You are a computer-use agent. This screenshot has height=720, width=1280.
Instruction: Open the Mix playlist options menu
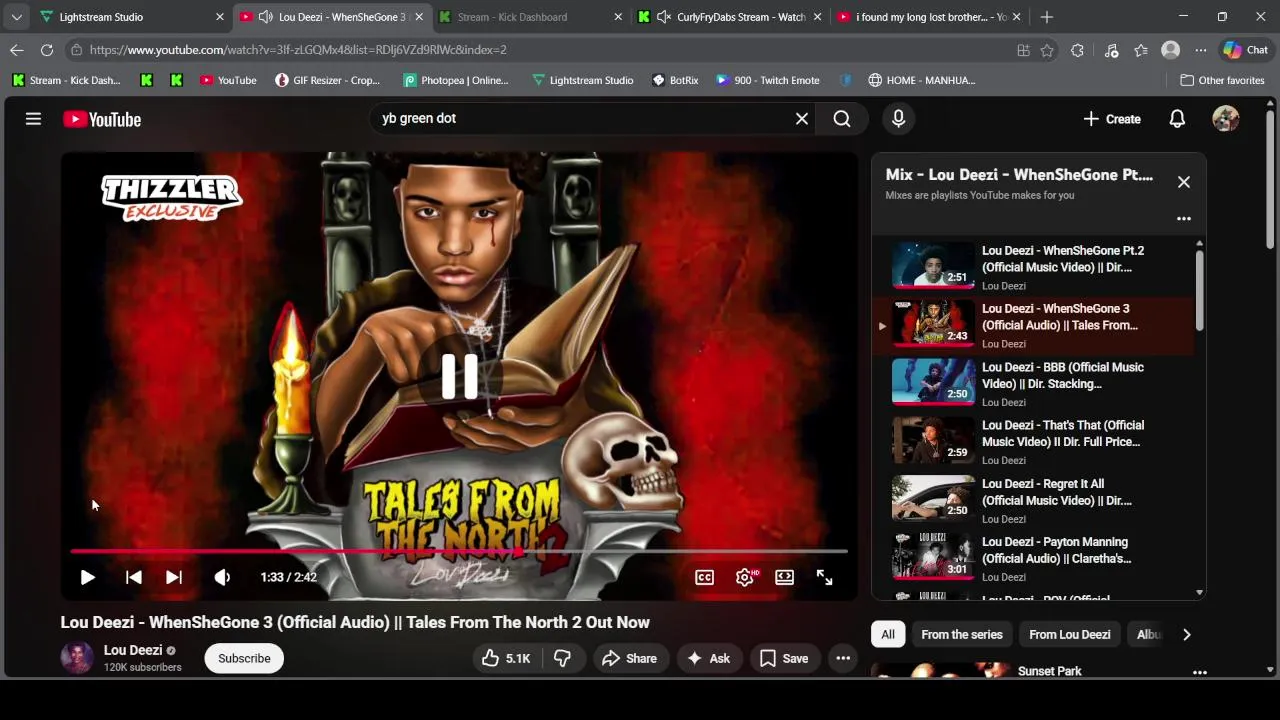click(1184, 218)
